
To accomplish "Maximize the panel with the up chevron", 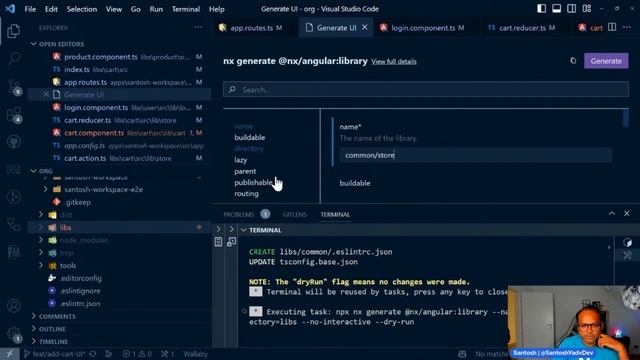I will pos(611,213).
